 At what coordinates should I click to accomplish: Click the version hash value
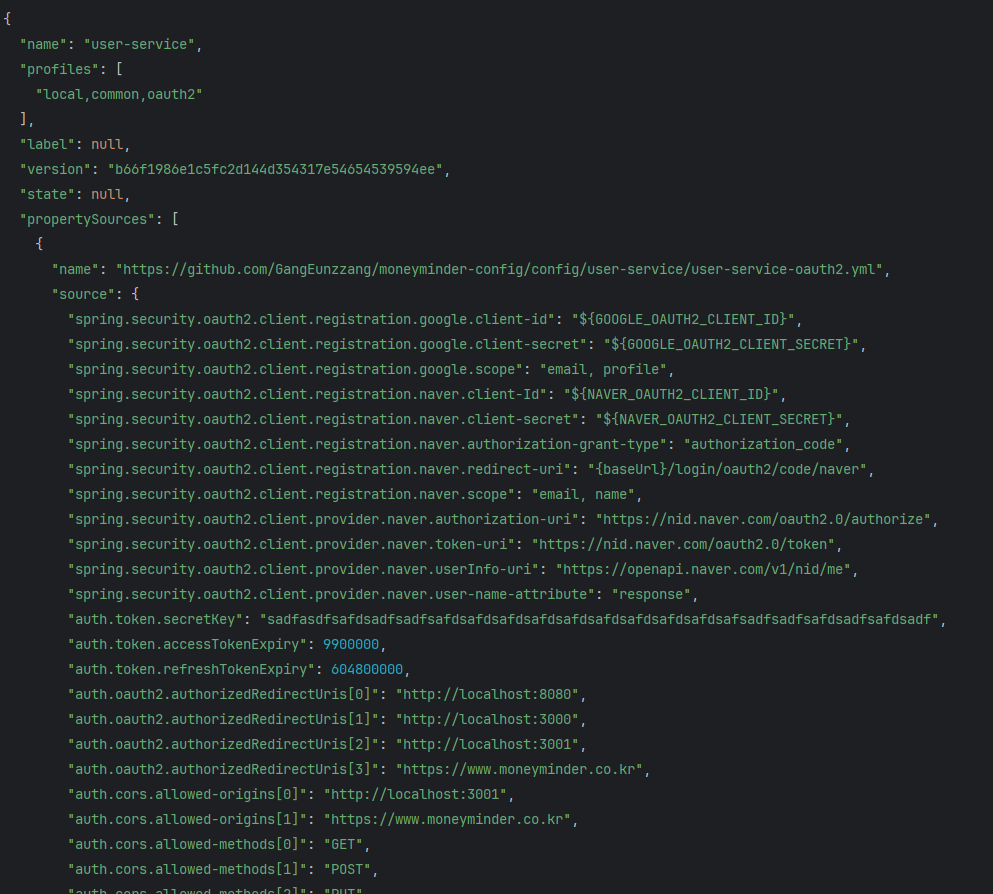275,170
